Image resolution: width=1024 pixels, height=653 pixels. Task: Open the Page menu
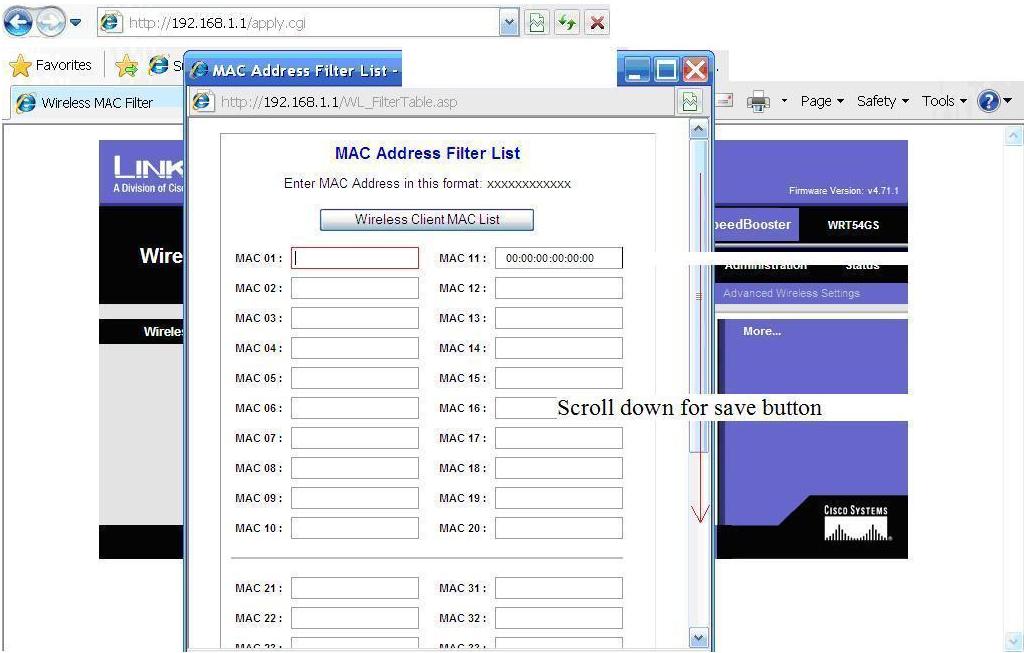pyautogui.click(x=822, y=101)
